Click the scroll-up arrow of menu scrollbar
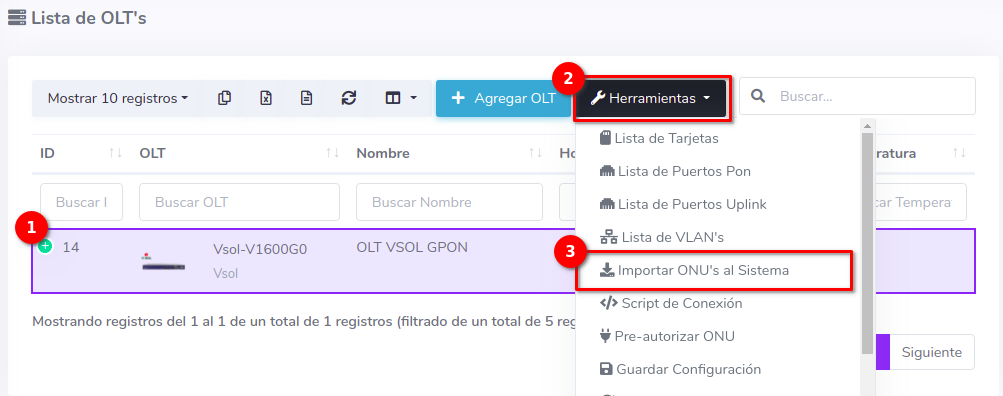1003x396 pixels. (x=867, y=125)
